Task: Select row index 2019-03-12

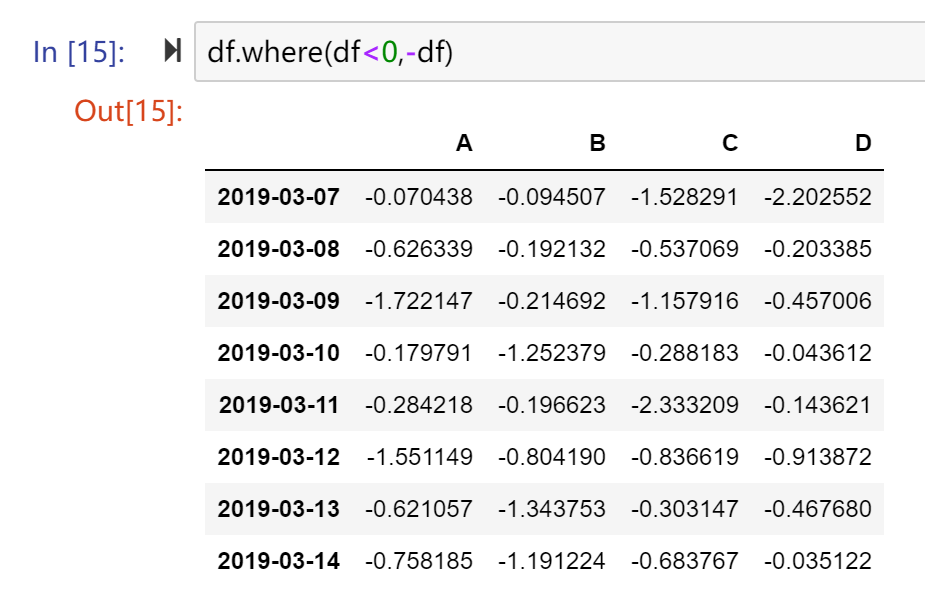Action: point(278,457)
